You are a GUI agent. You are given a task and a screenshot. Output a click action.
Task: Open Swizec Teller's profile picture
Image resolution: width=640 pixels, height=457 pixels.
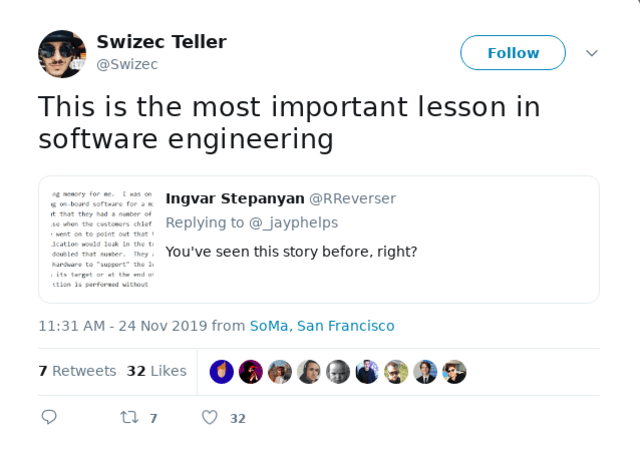coord(62,53)
